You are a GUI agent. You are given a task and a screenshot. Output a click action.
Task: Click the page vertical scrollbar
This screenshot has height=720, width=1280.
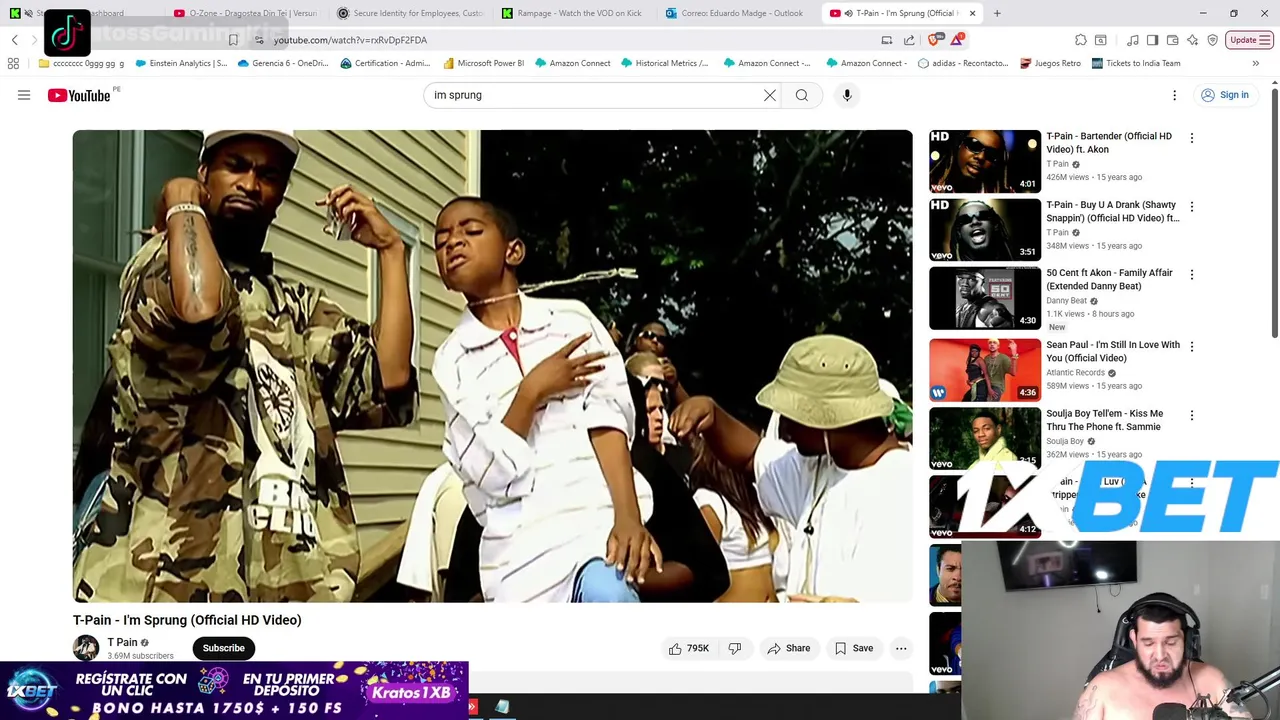click(1274, 212)
